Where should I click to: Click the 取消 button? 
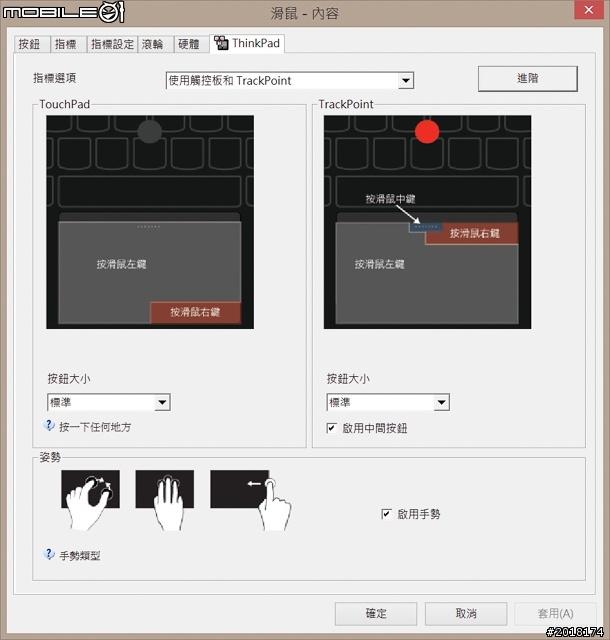coord(466,613)
